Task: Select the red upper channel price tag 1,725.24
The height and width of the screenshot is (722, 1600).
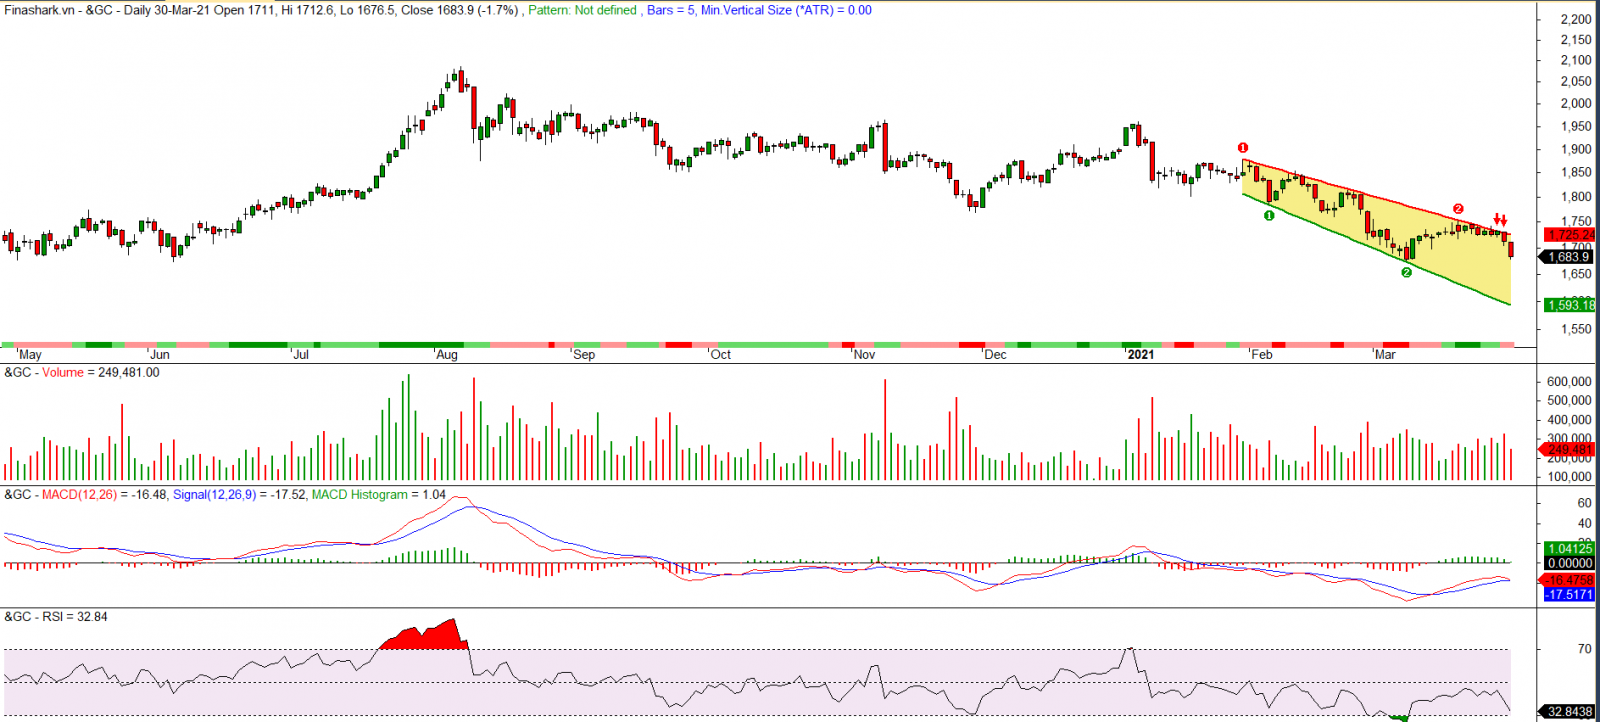Action: click(1570, 235)
